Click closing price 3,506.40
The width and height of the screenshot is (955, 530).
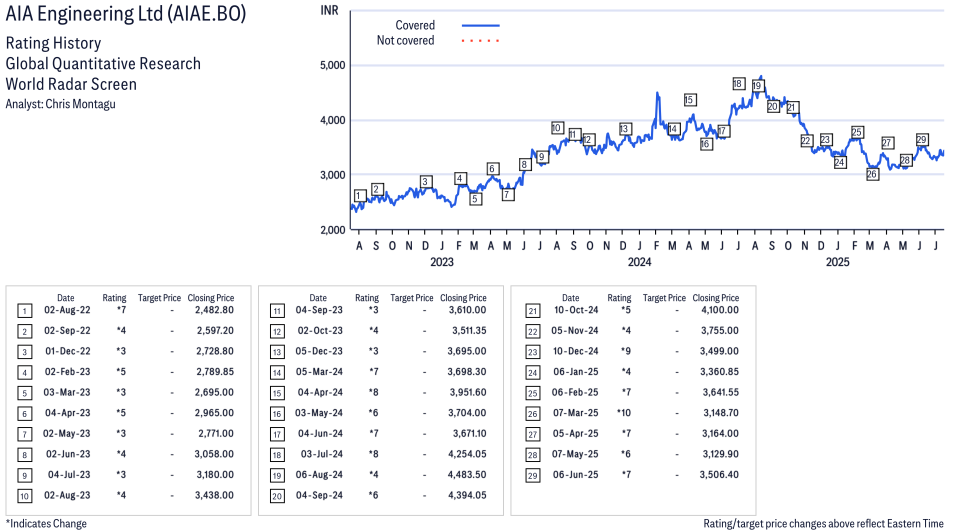click(x=719, y=475)
